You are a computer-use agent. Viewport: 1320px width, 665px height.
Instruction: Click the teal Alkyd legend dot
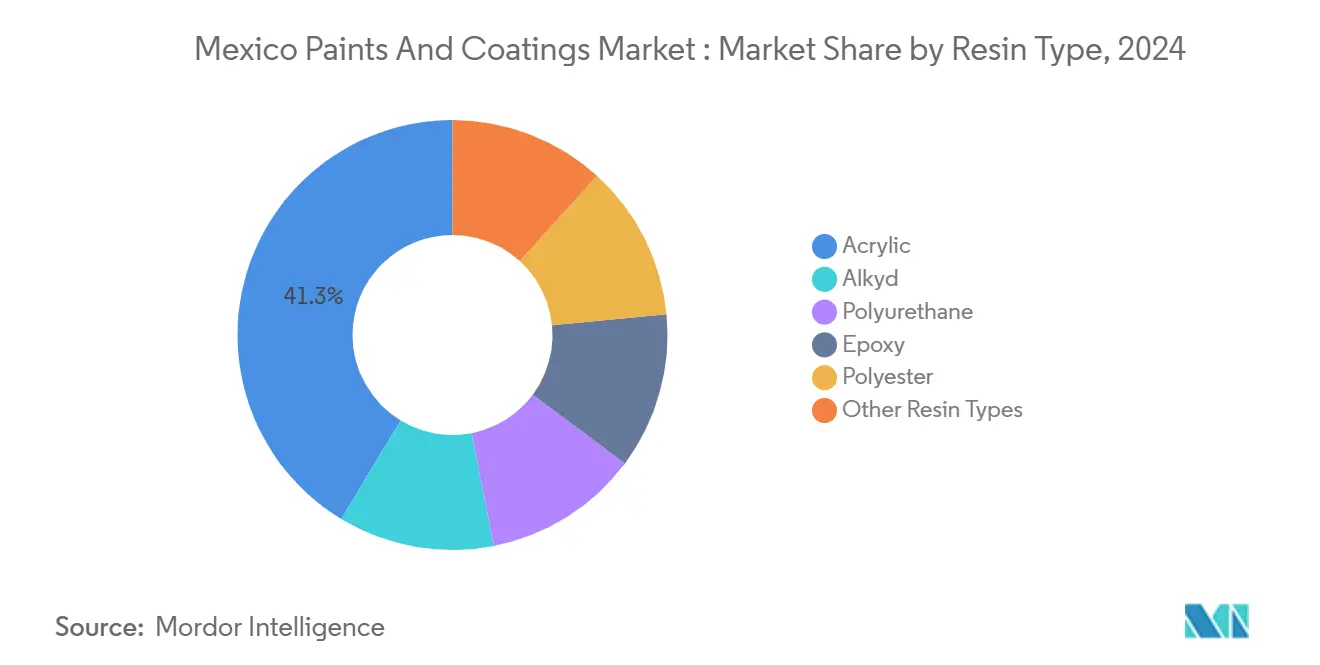point(824,279)
